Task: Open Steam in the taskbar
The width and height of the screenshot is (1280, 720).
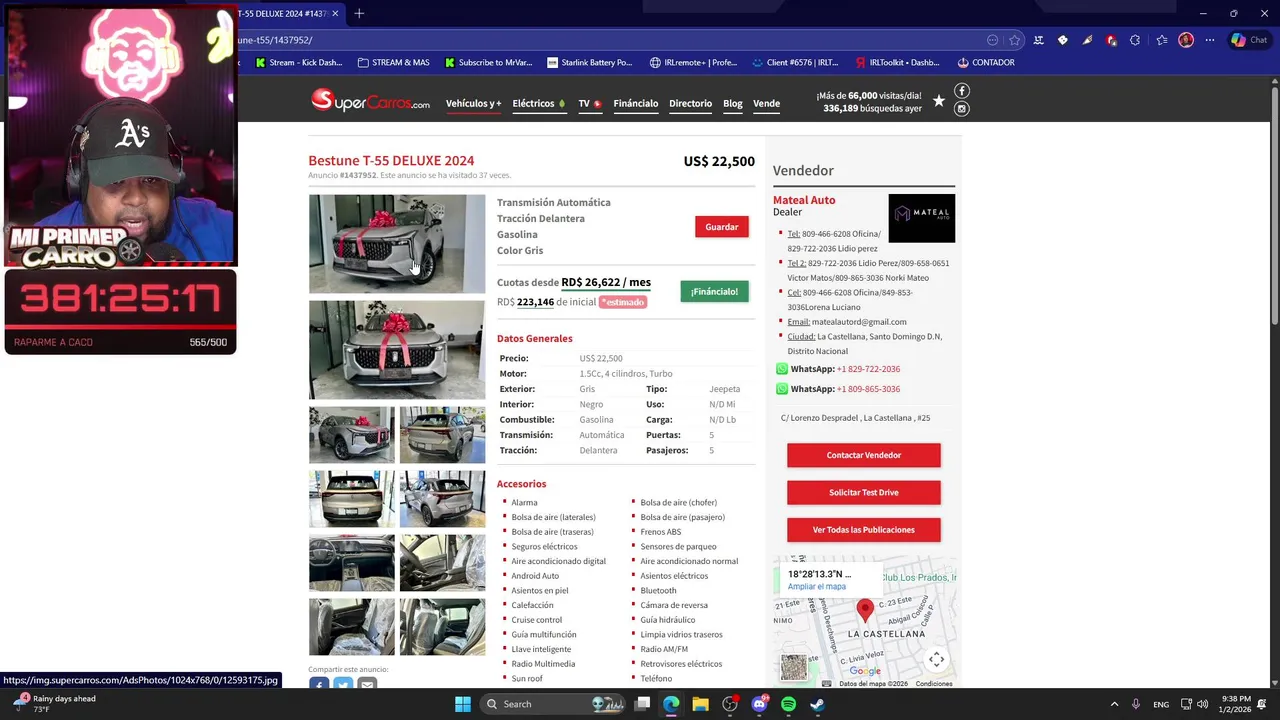Action: pyautogui.click(x=817, y=704)
